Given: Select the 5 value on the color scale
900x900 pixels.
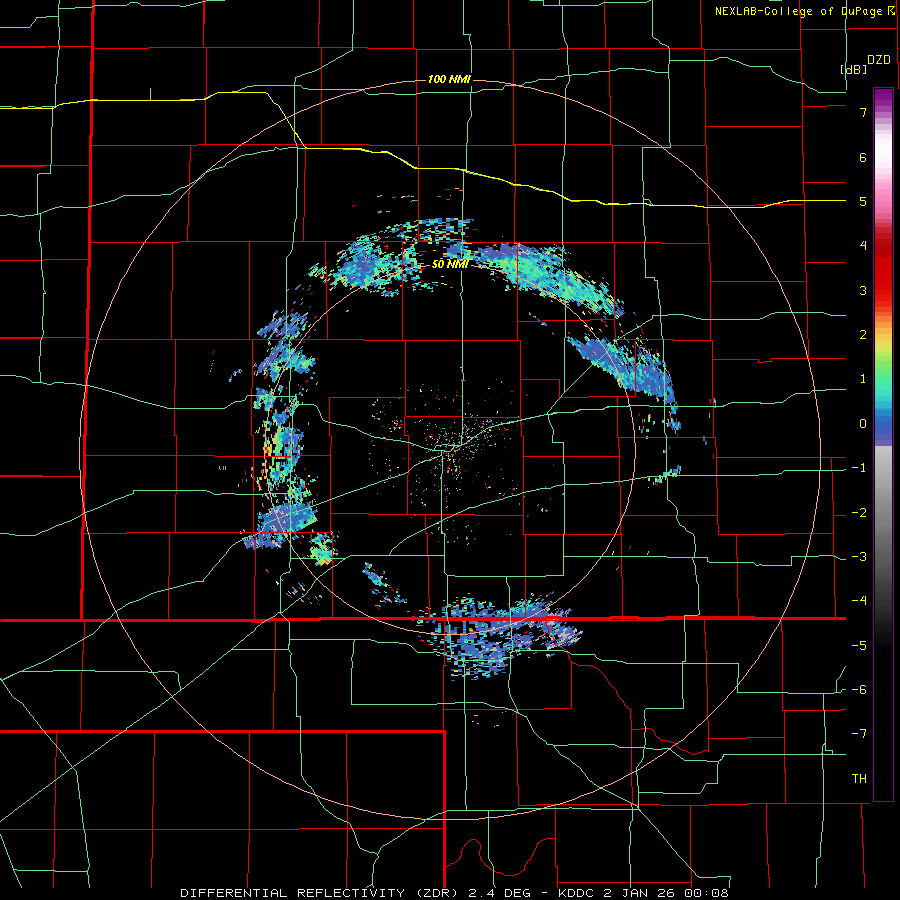Looking at the screenshot, I should 863,201.
